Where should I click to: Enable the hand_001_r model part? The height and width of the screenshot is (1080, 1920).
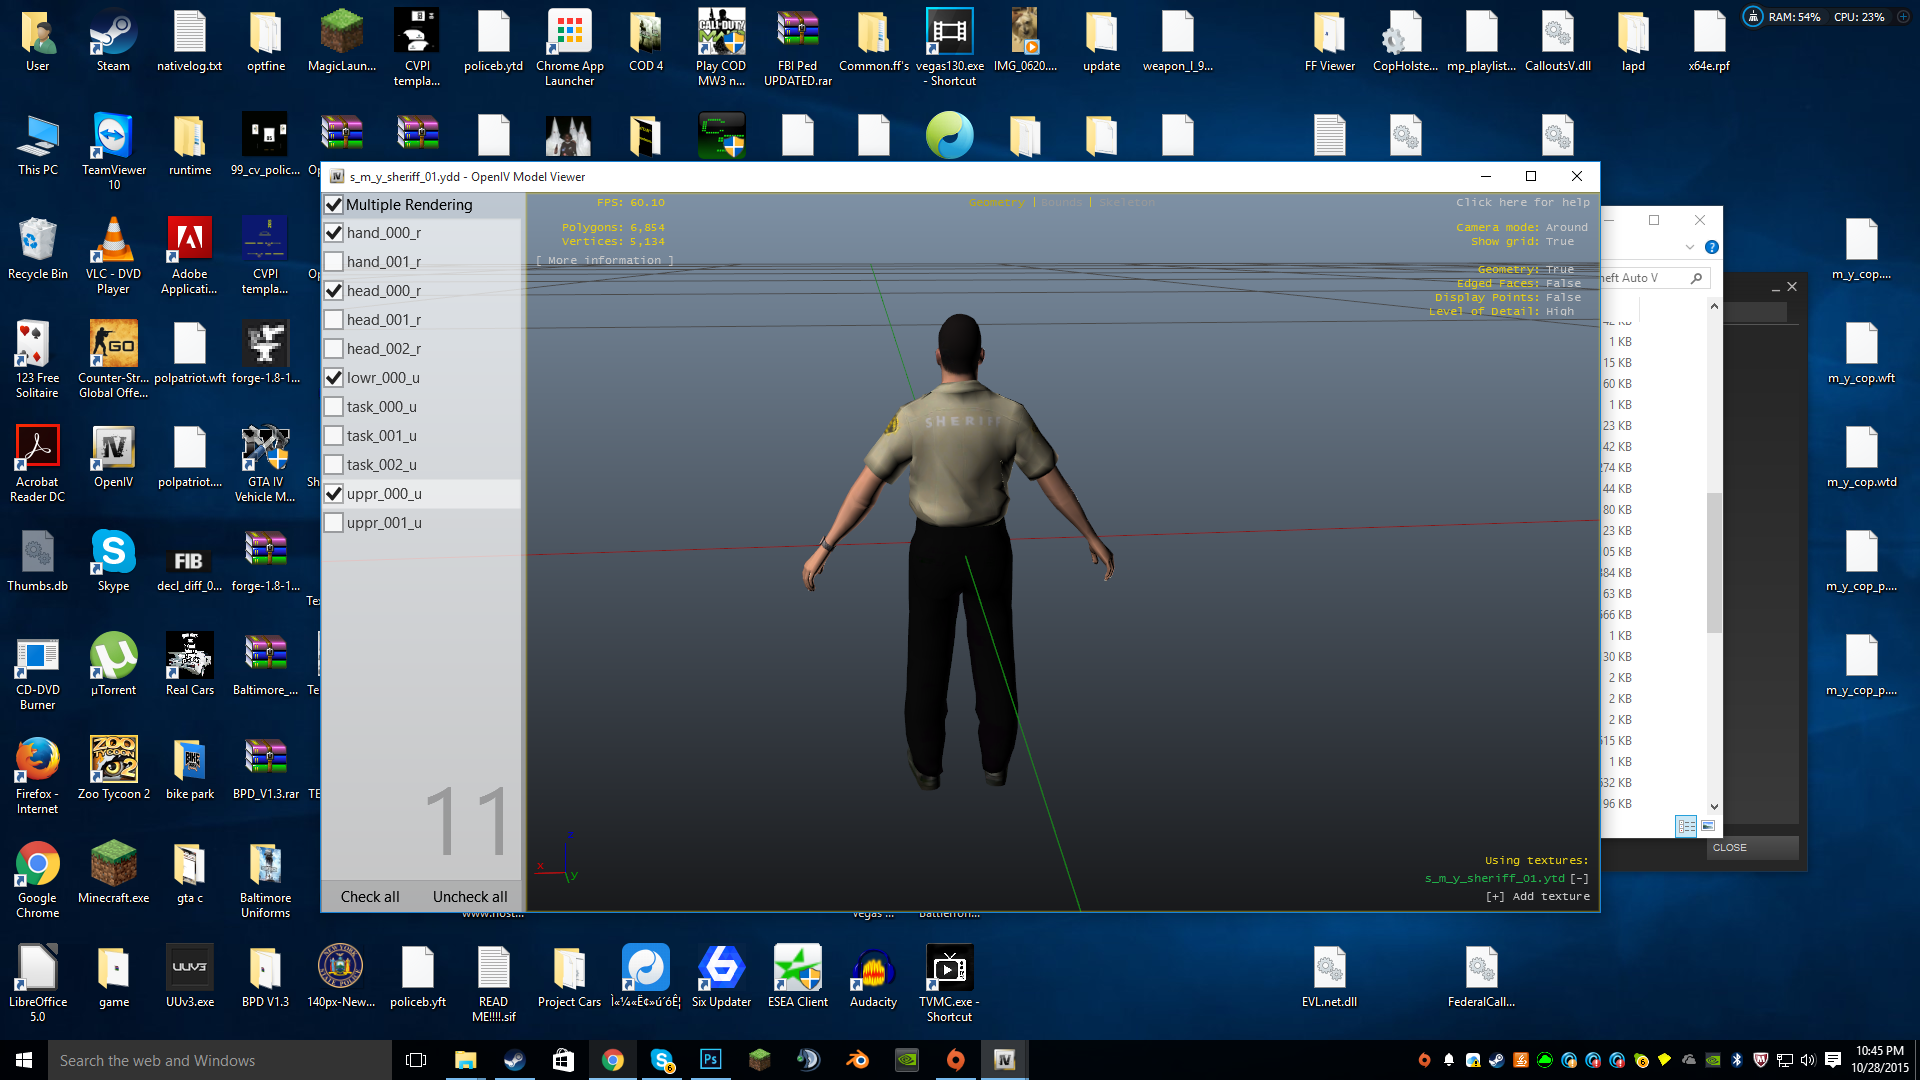click(334, 262)
